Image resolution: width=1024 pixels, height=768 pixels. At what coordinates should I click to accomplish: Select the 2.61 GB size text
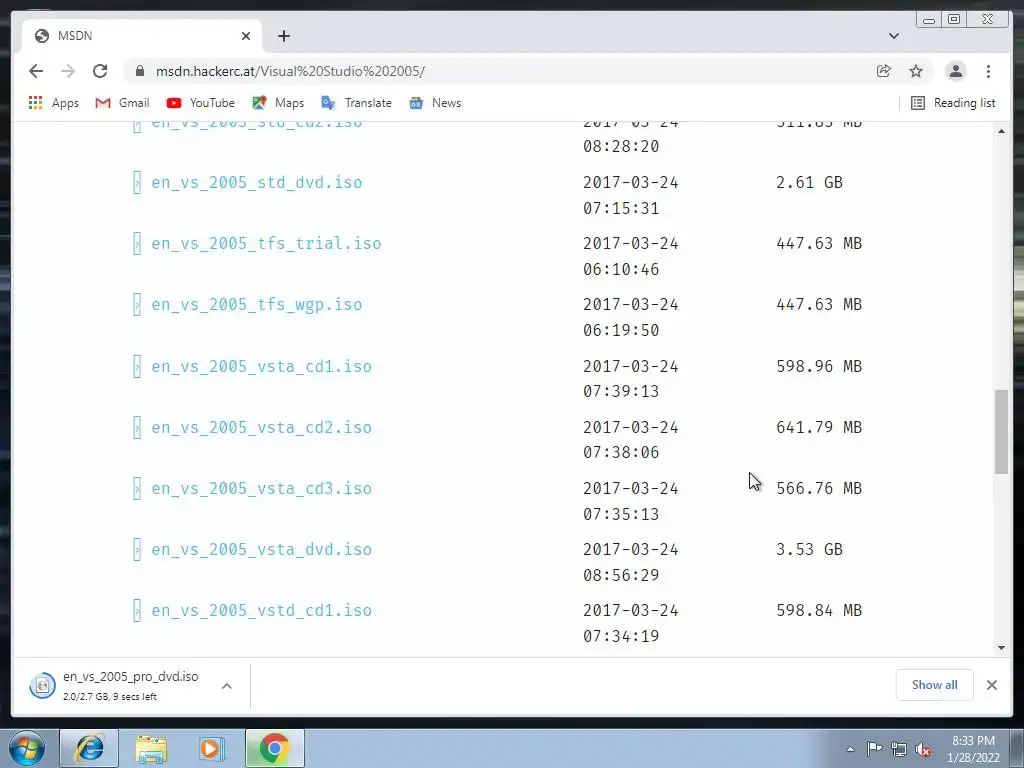click(809, 182)
